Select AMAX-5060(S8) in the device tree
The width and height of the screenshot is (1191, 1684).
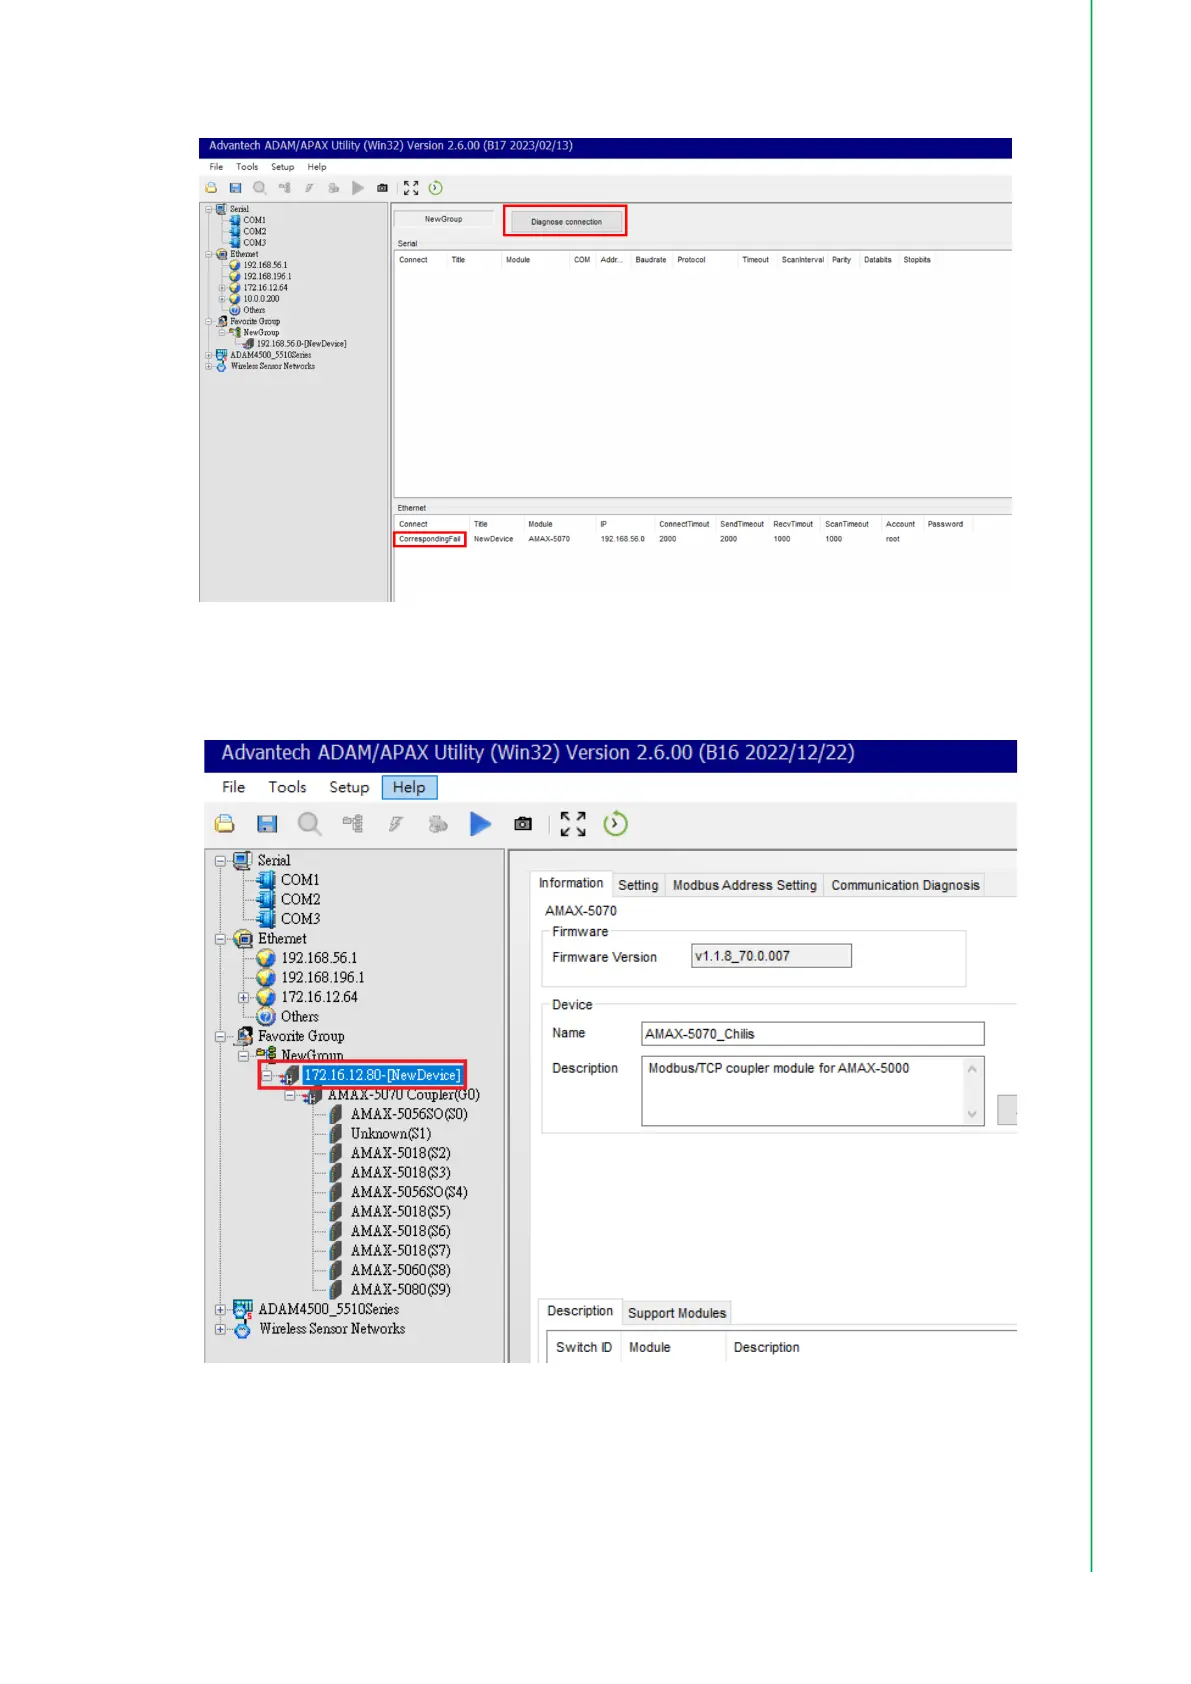coord(400,1270)
